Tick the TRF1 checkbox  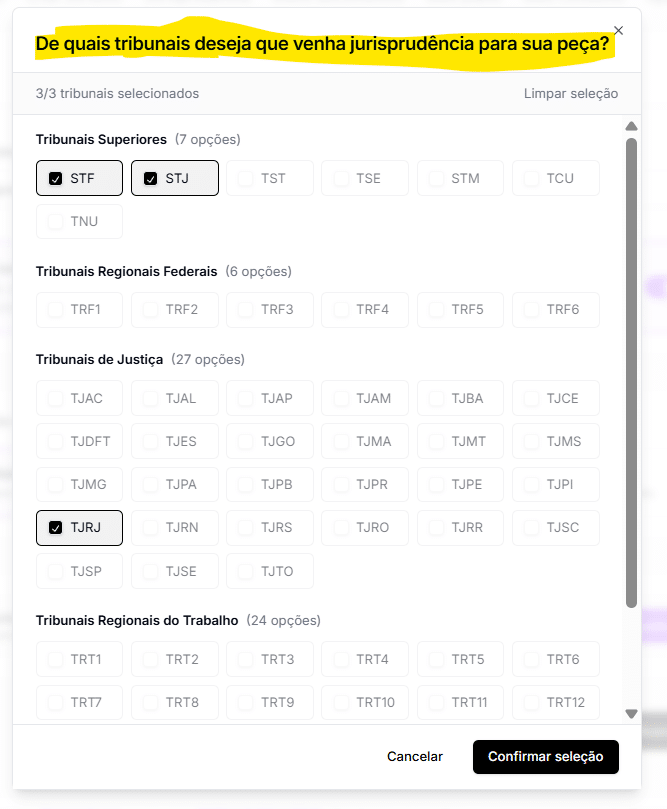click(56, 310)
